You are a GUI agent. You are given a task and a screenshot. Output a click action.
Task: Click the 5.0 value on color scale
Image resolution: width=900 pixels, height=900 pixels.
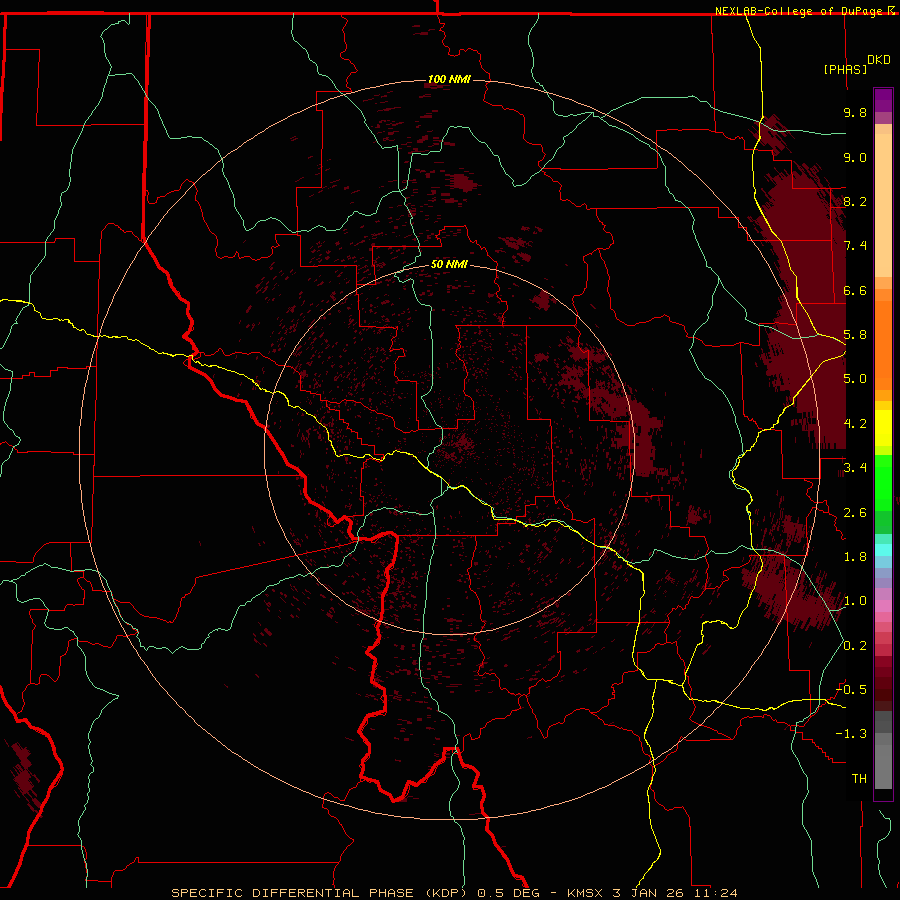point(855,379)
